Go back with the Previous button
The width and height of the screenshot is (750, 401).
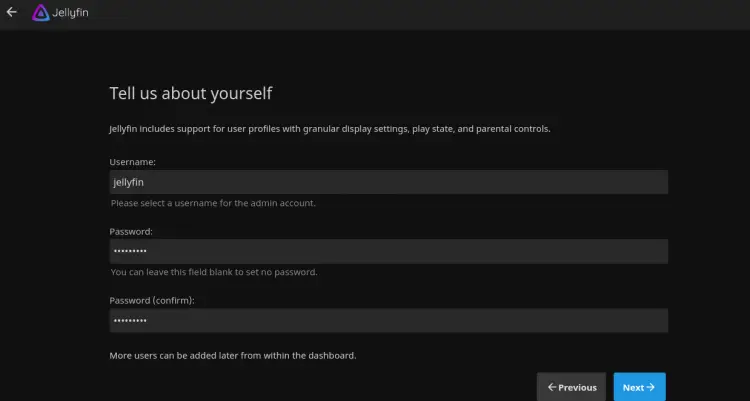click(572, 387)
